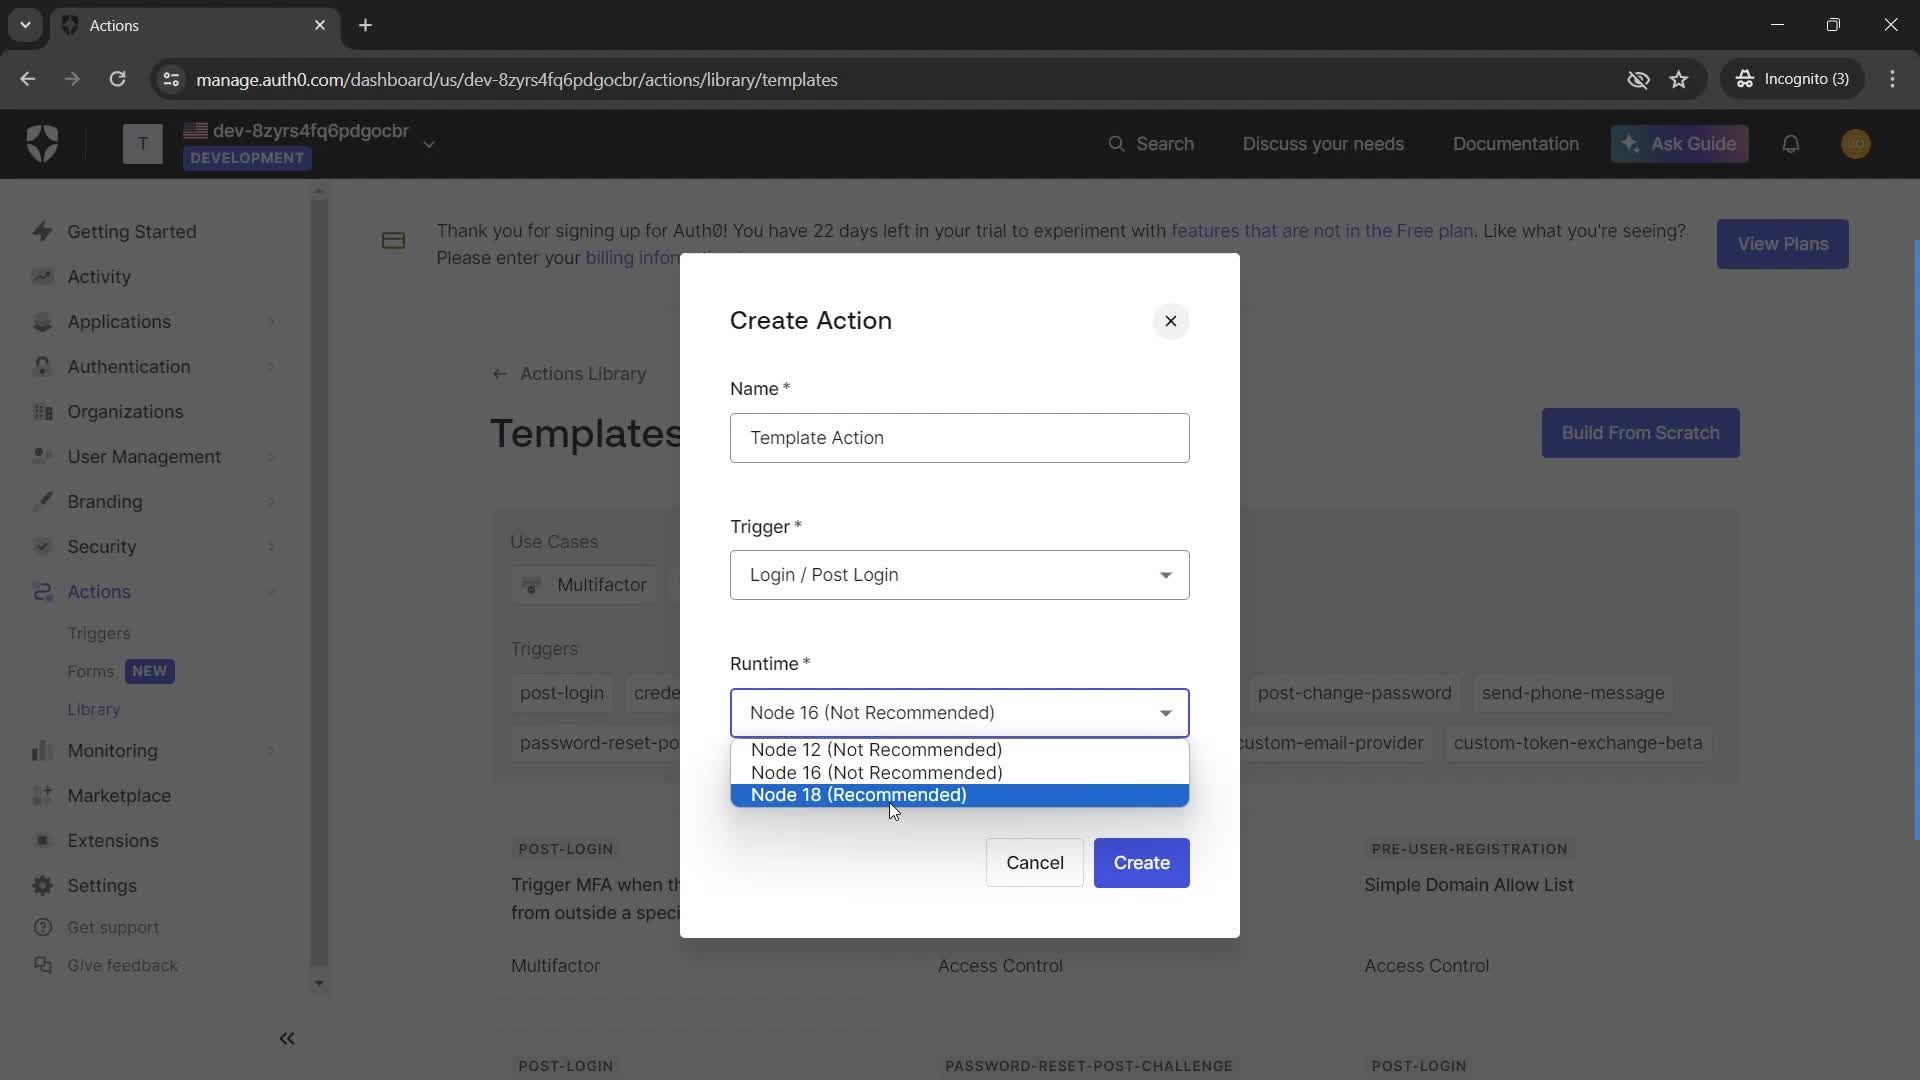Open Triggers under Actions
The width and height of the screenshot is (1920, 1080).
click(x=98, y=634)
